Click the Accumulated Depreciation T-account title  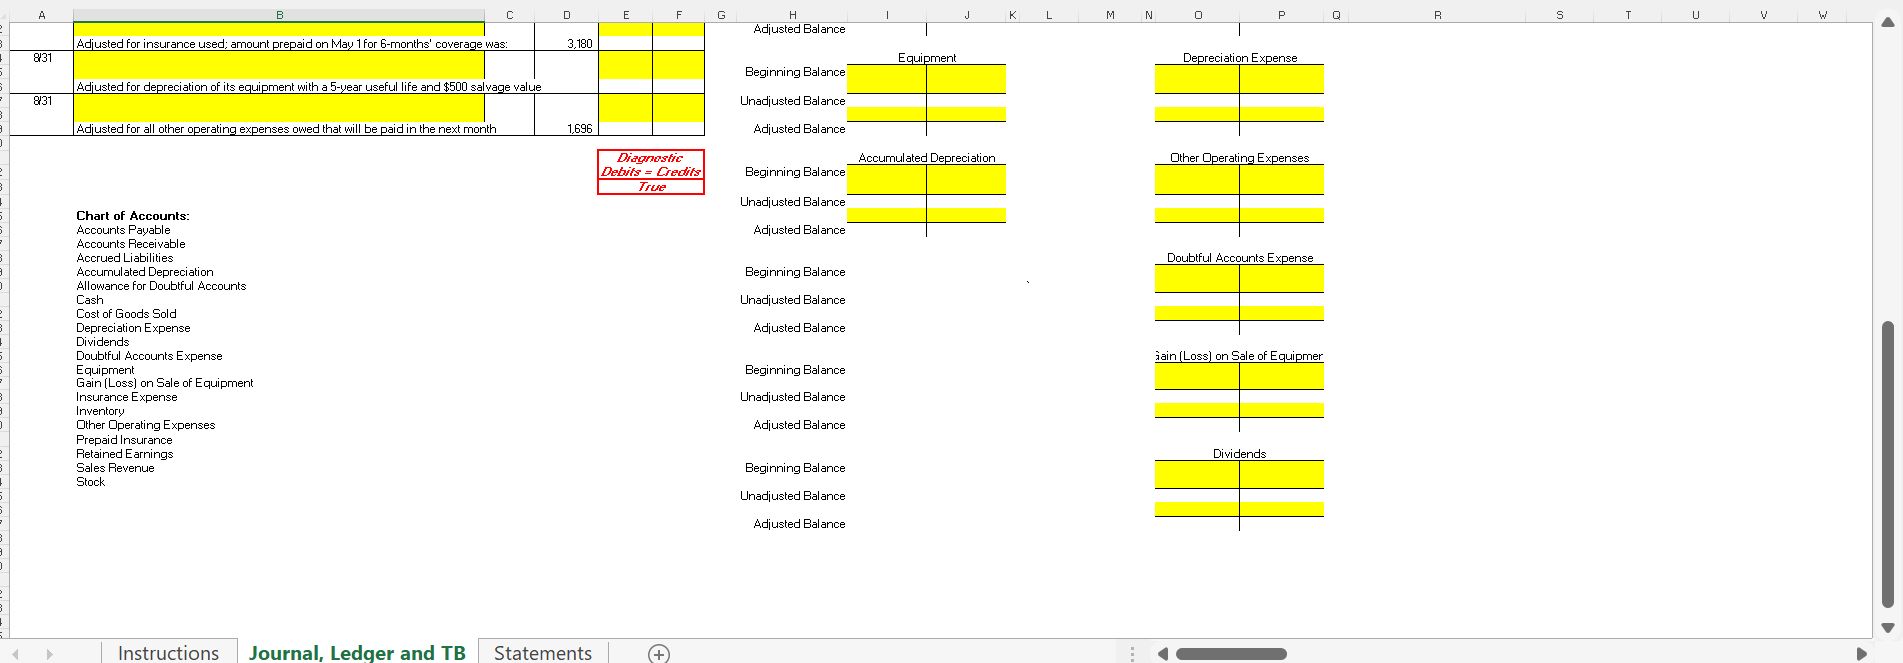pos(927,158)
